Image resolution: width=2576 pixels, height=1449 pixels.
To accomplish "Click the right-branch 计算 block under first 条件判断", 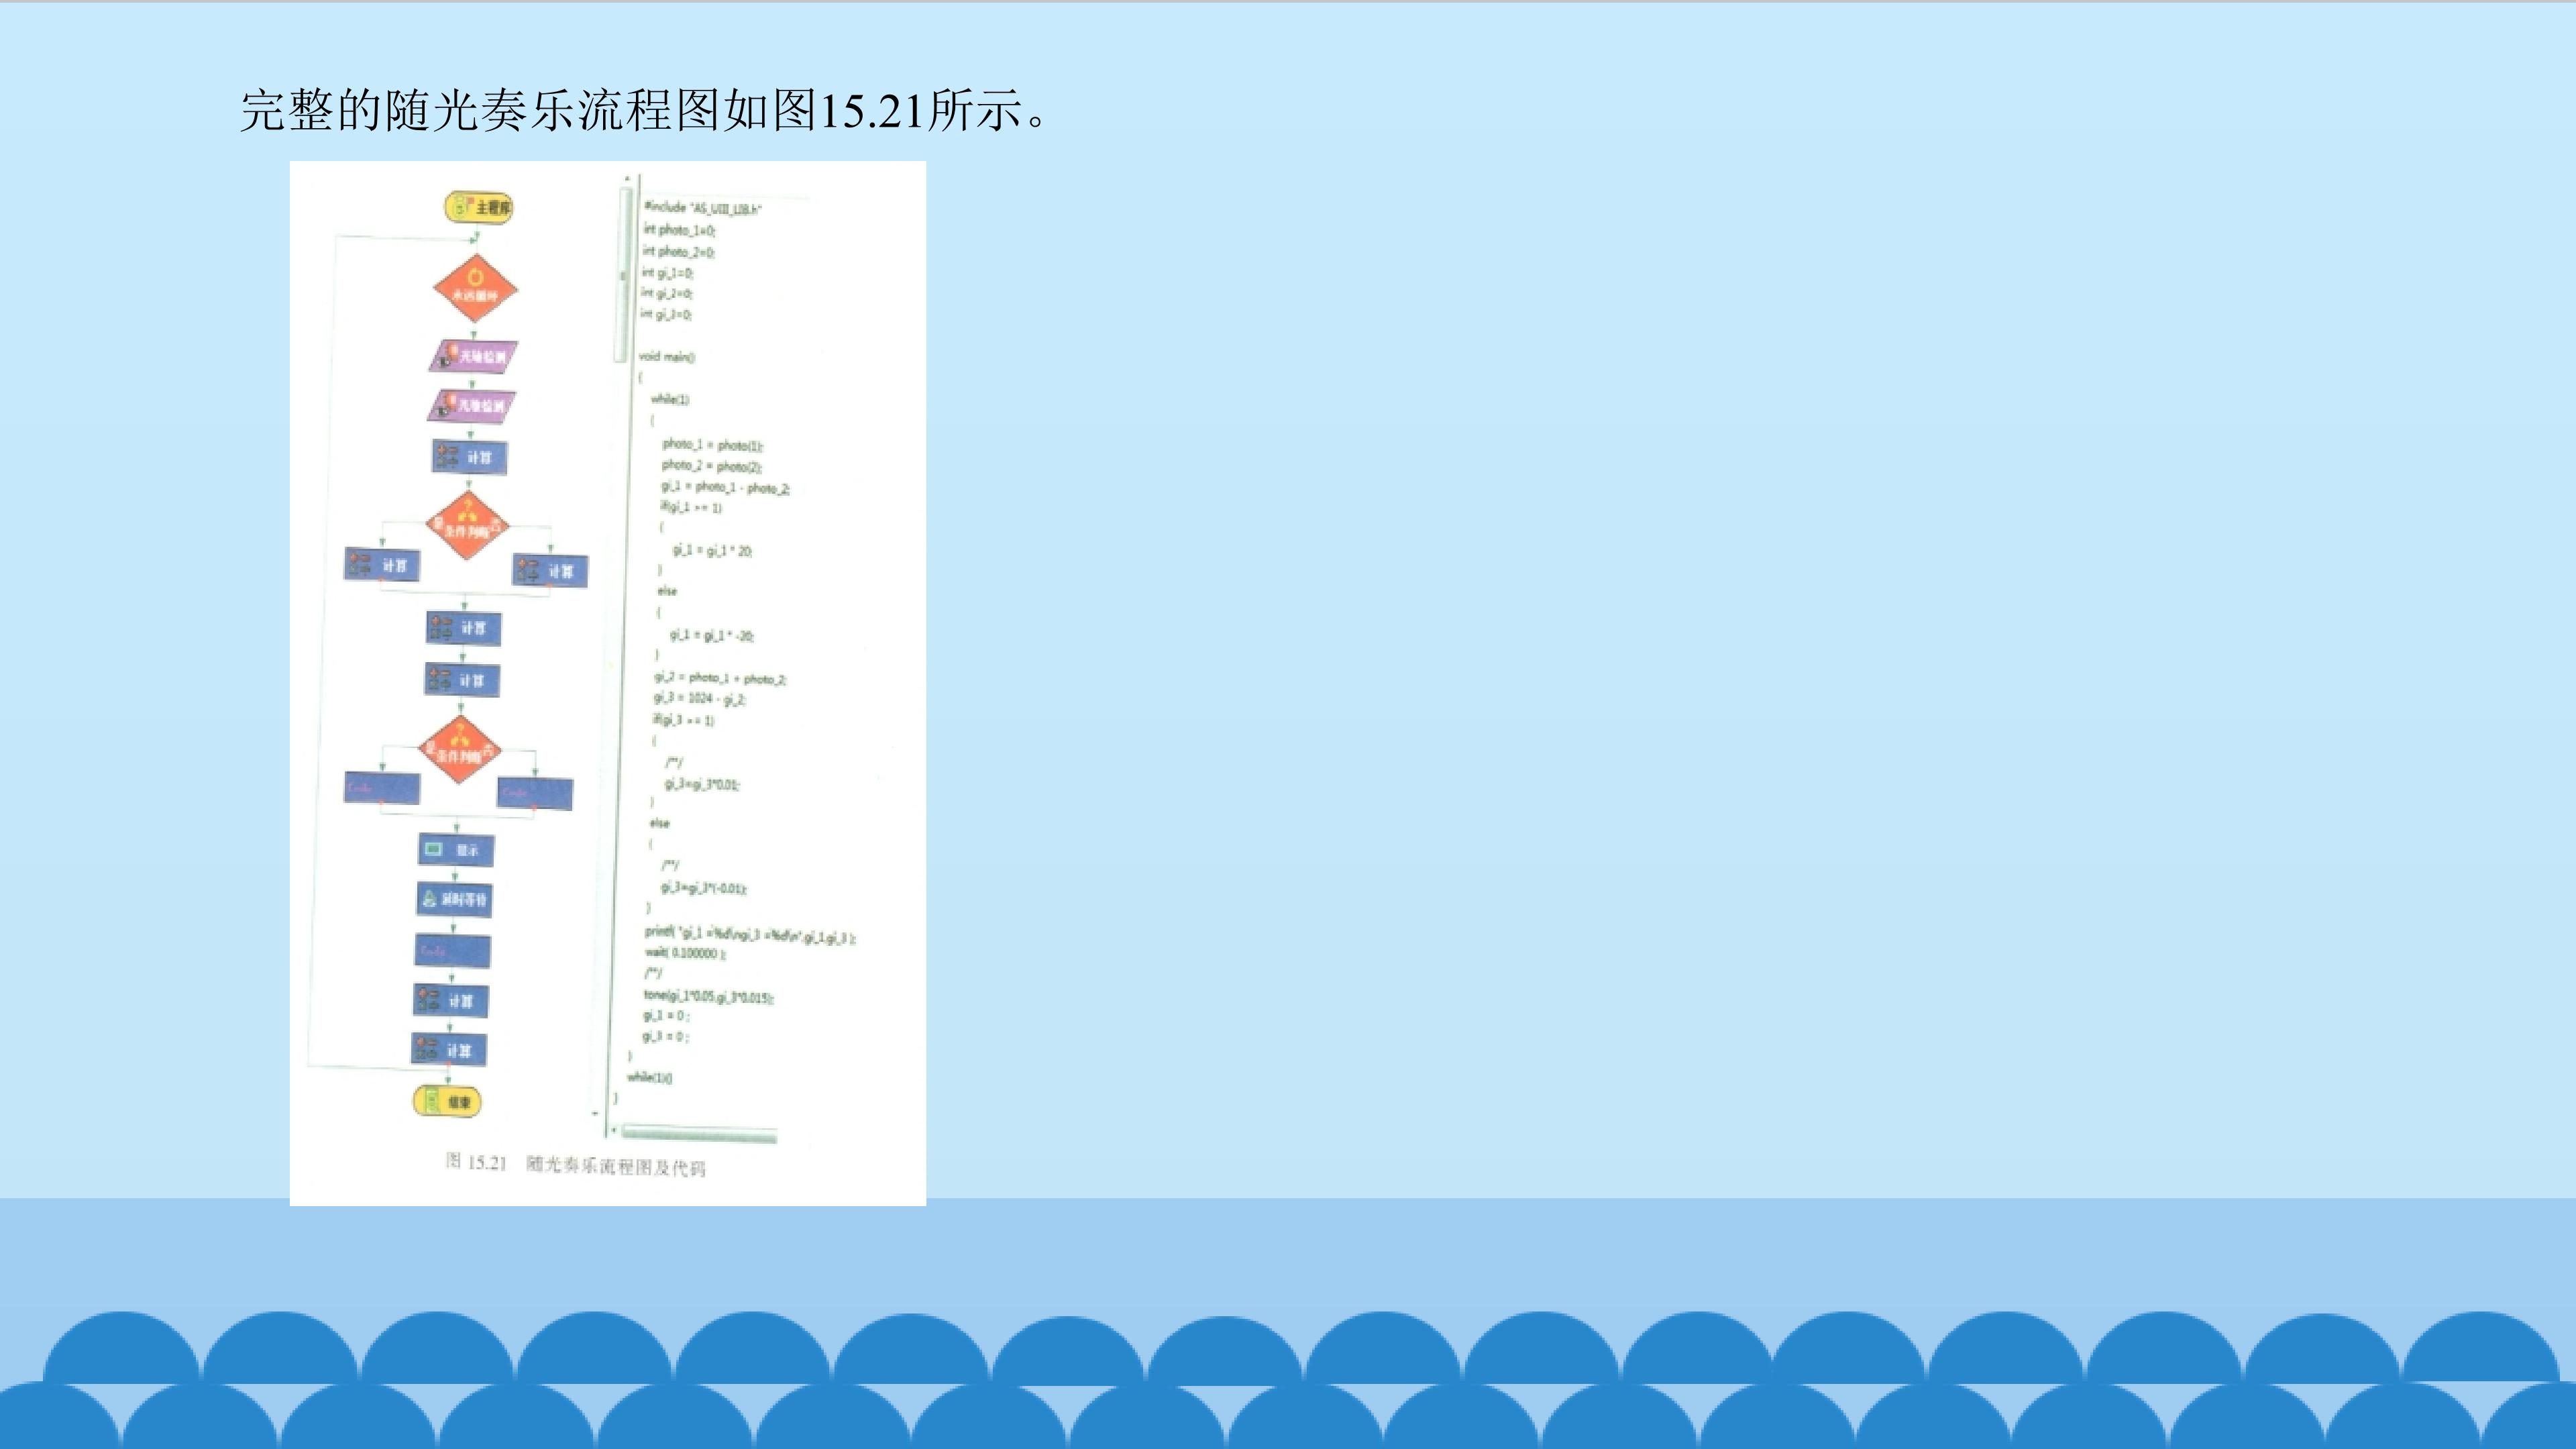I will click(550, 571).
